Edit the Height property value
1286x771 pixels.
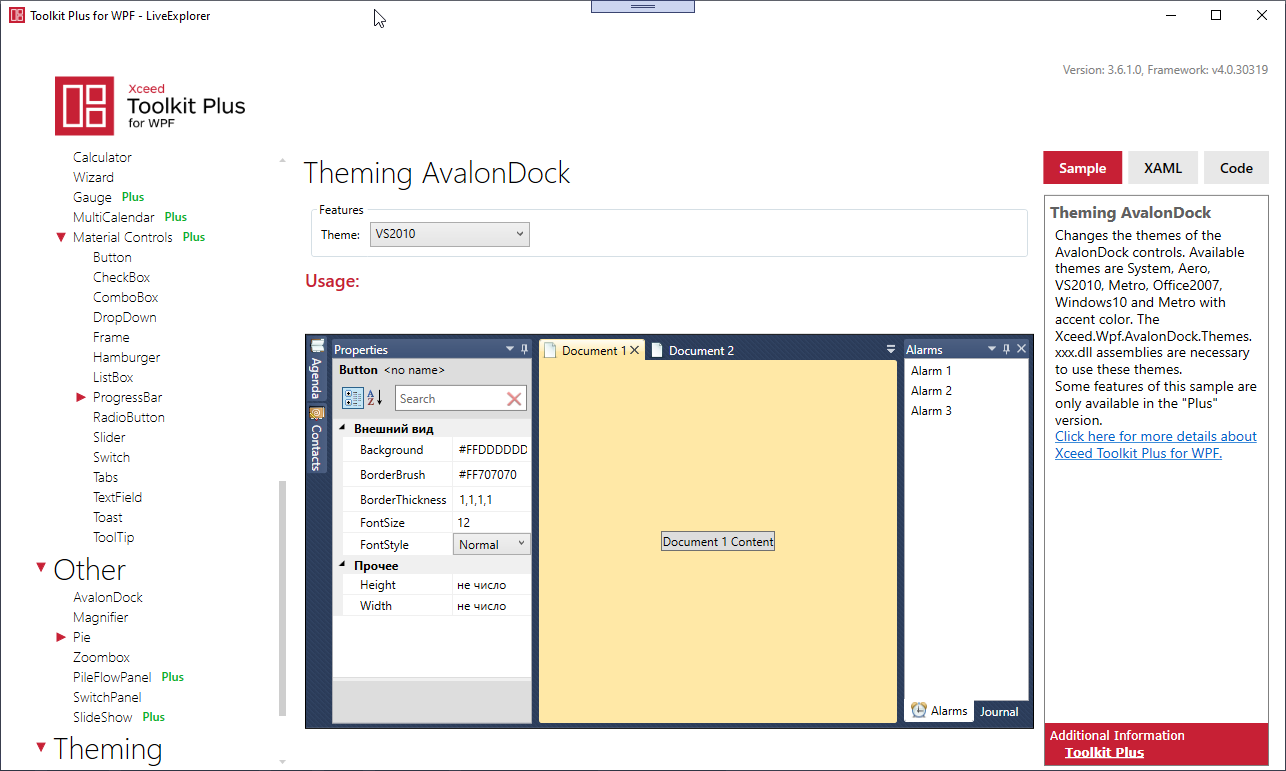[492, 585]
